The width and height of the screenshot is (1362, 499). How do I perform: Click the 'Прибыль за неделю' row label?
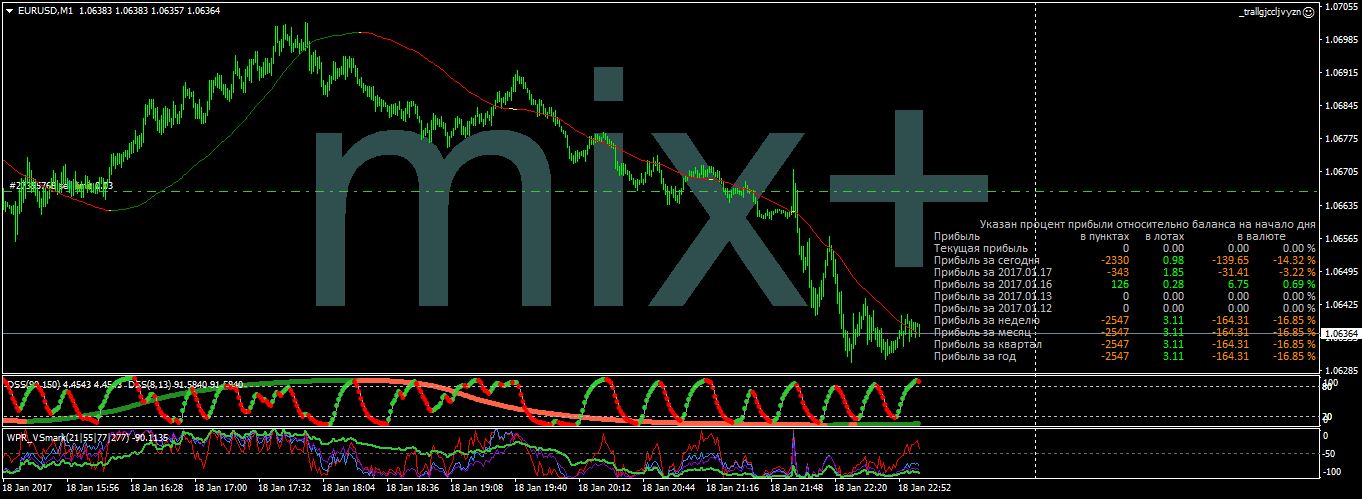click(986, 320)
